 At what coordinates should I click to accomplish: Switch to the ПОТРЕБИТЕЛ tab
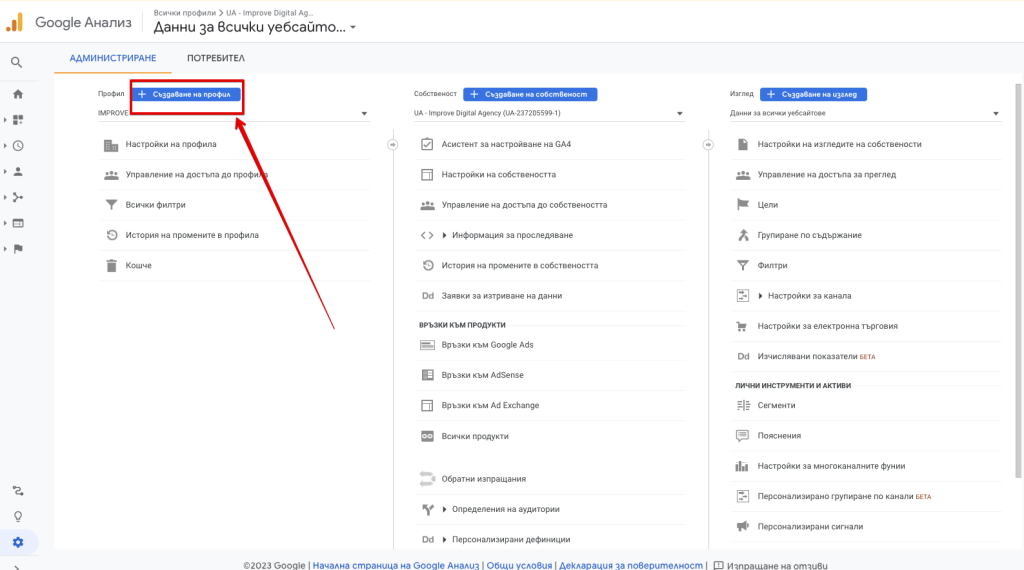[216, 58]
